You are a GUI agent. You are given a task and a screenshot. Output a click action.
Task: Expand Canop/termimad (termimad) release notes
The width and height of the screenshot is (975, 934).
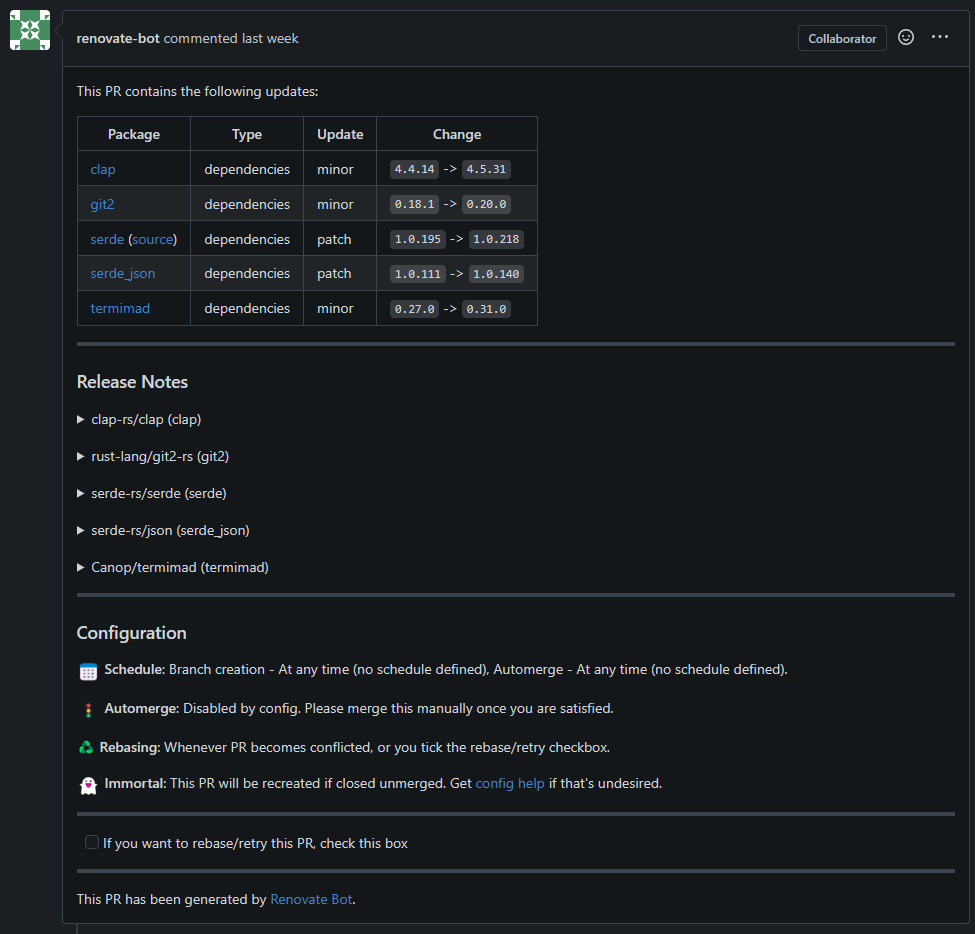(x=173, y=568)
